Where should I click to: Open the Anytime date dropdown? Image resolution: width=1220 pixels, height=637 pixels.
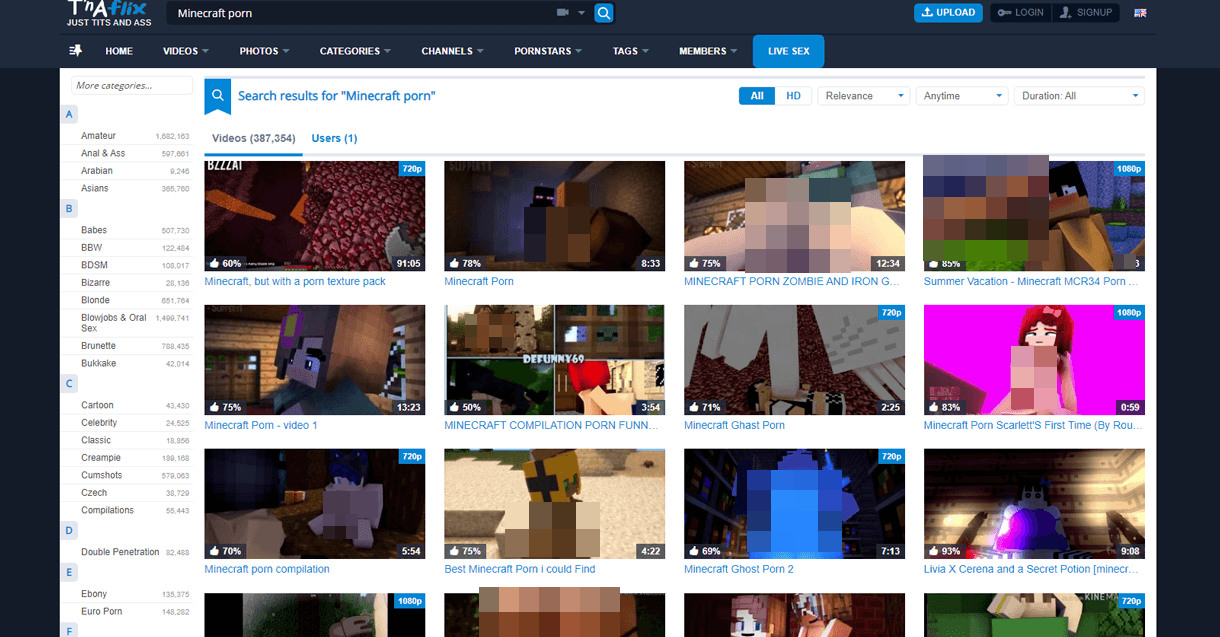962,96
